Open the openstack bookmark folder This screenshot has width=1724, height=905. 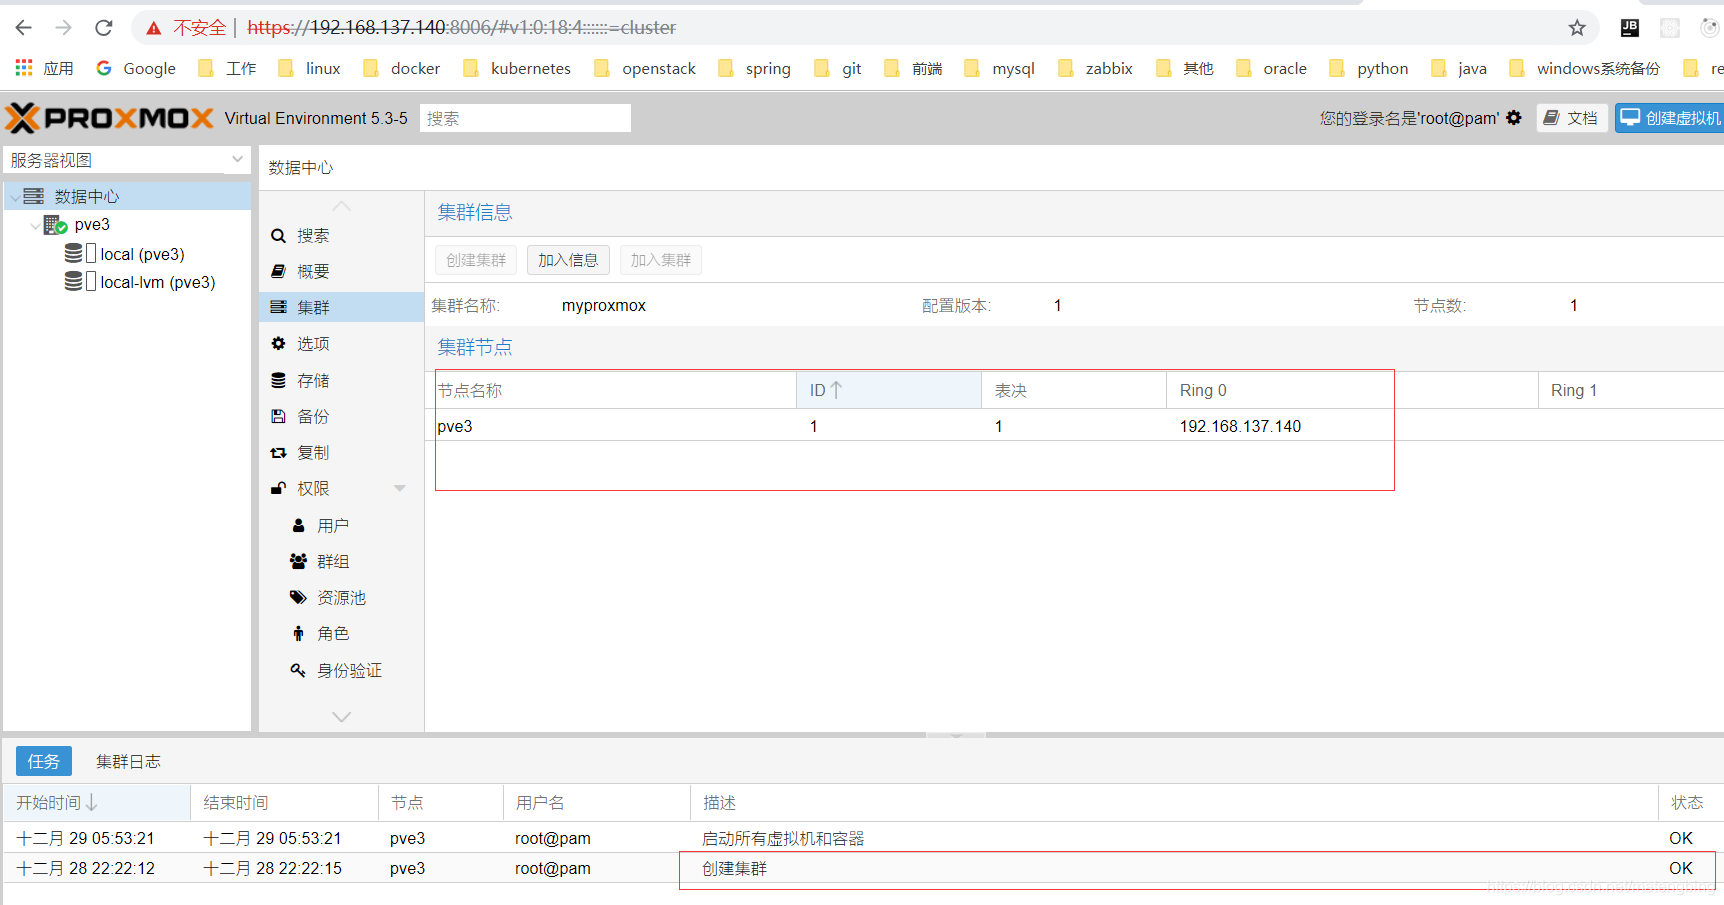coord(645,68)
